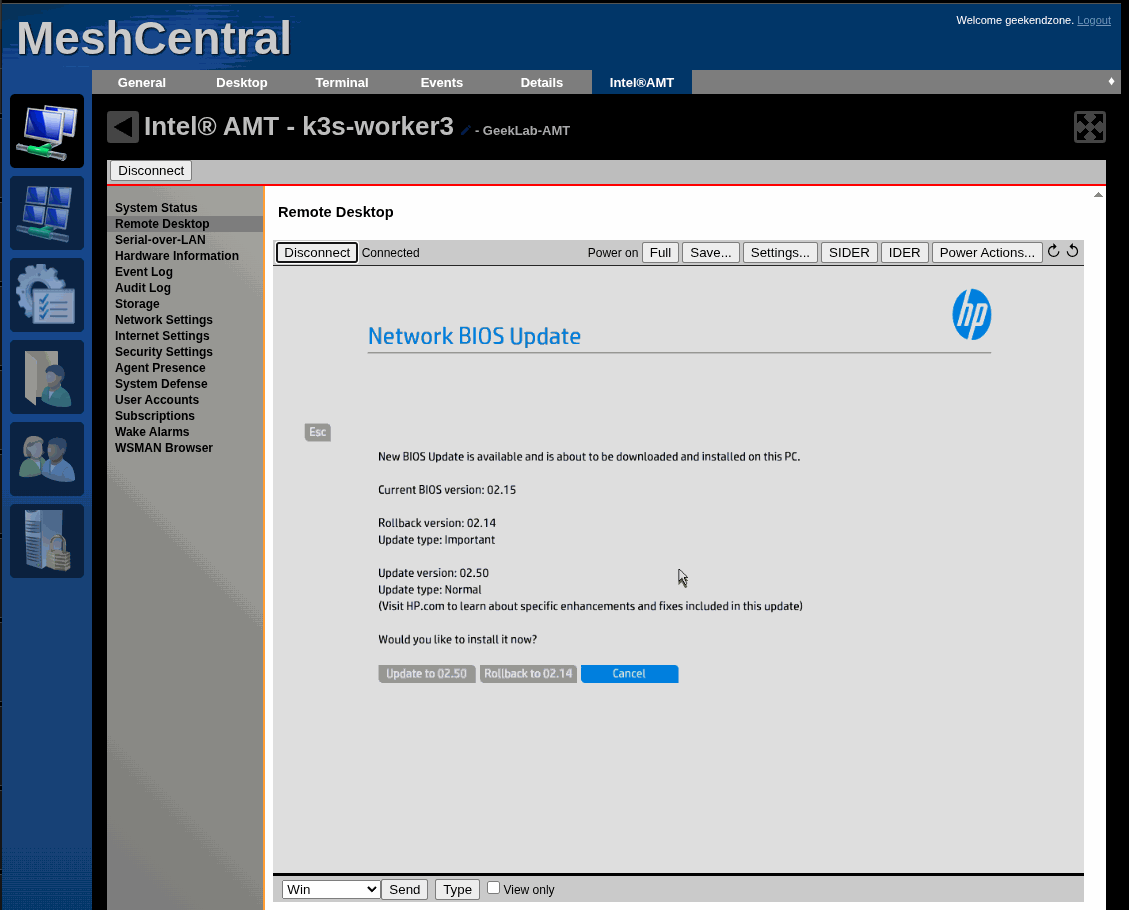Open Storage in left menu
This screenshot has width=1129, height=910.
(137, 304)
